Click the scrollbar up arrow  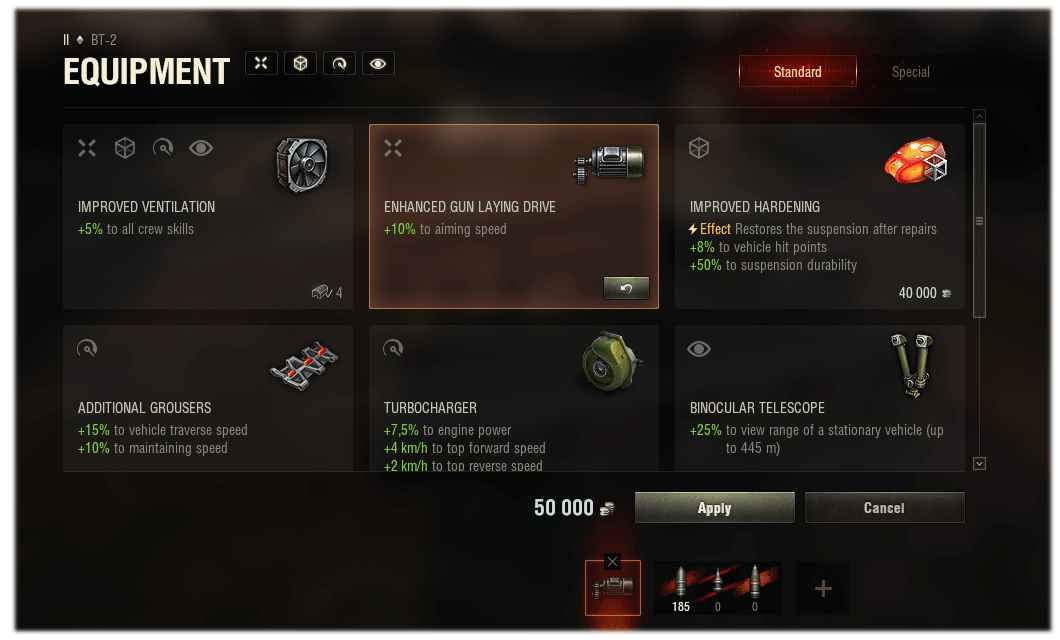[x=979, y=116]
